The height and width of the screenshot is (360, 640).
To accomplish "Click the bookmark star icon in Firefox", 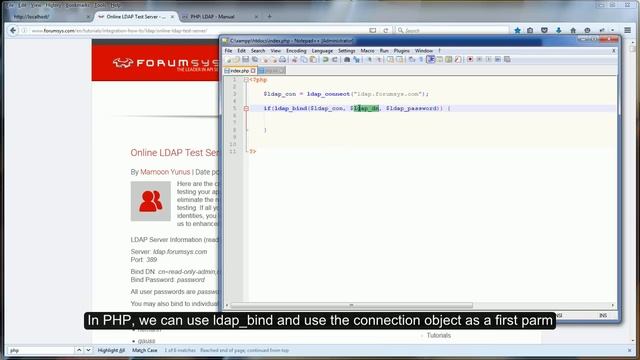I will pyautogui.click(x=517, y=31).
